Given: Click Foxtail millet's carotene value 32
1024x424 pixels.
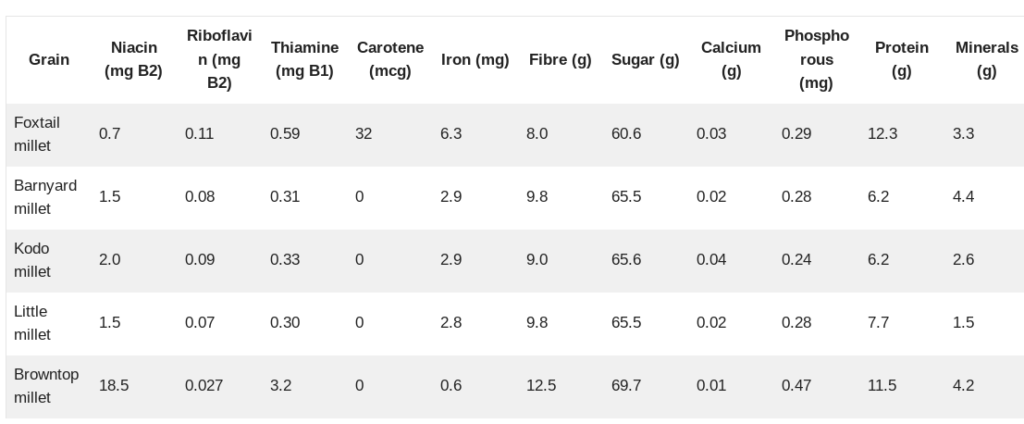Looking at the screenshot, I should point(363,134).
